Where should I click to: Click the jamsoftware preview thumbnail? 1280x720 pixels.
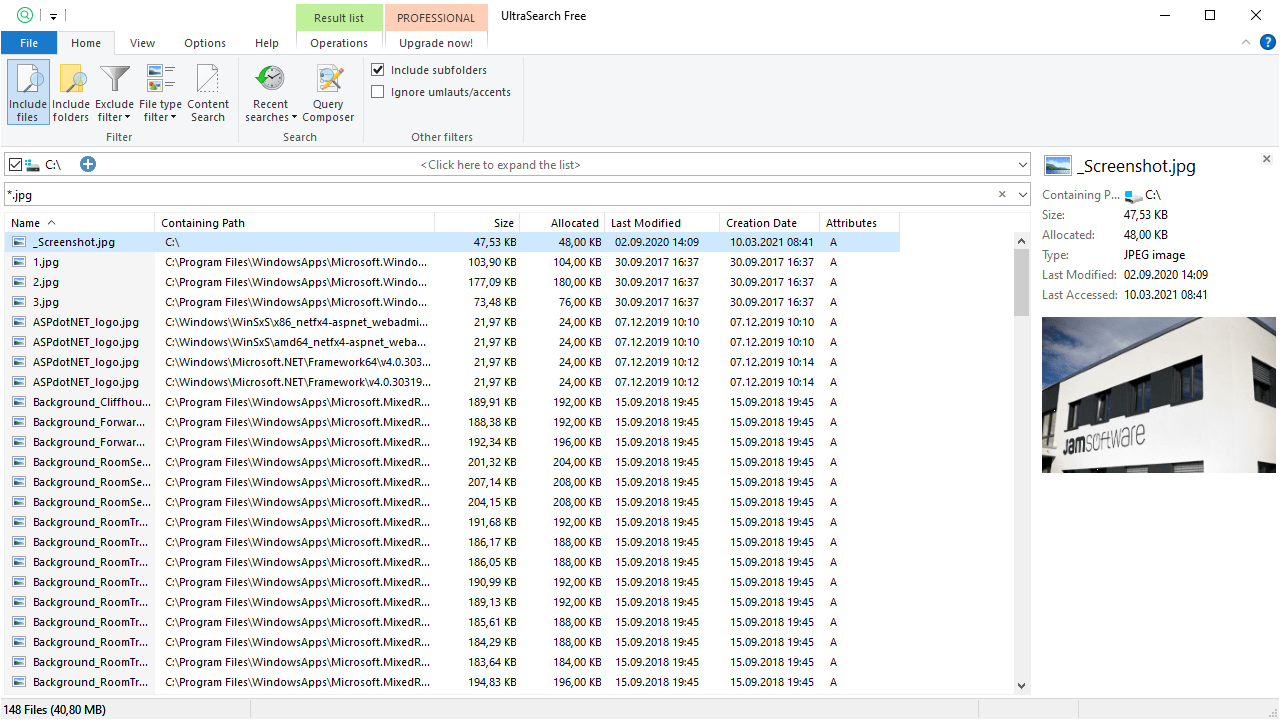[x=1158, y=395]
